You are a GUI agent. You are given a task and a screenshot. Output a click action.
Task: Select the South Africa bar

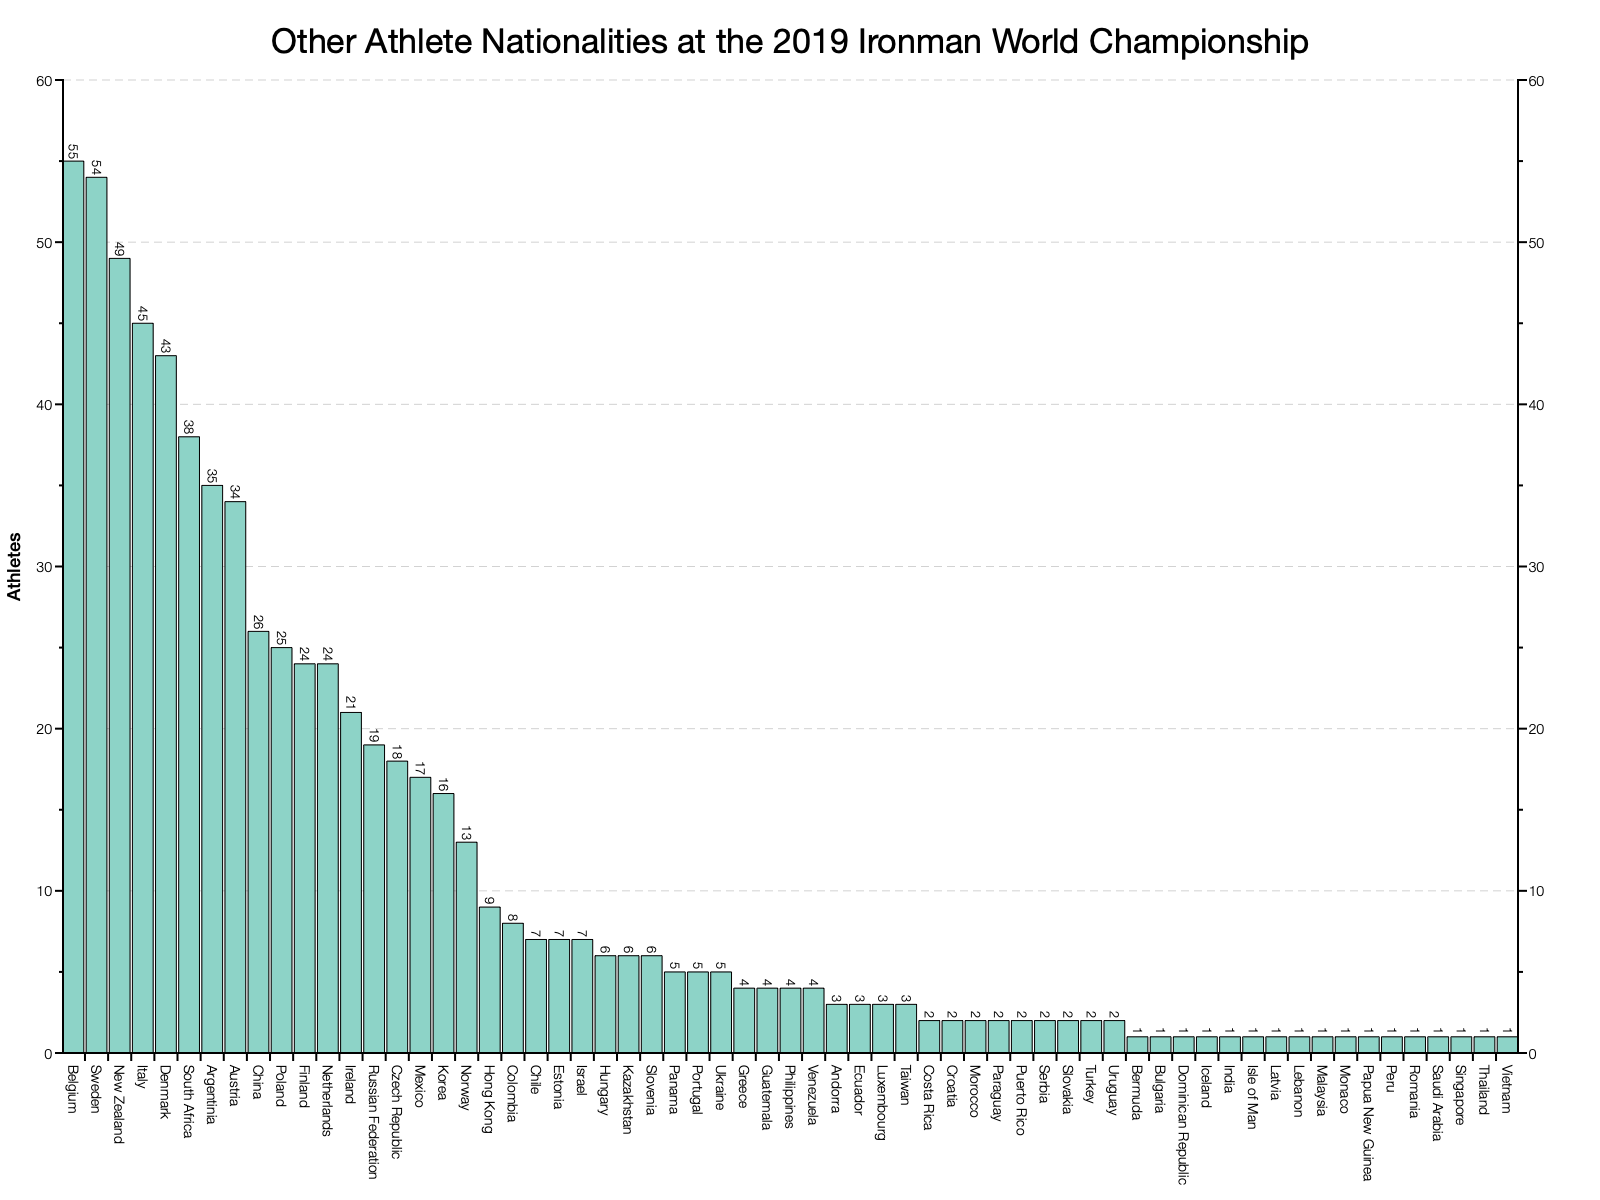tap(189, 744)
